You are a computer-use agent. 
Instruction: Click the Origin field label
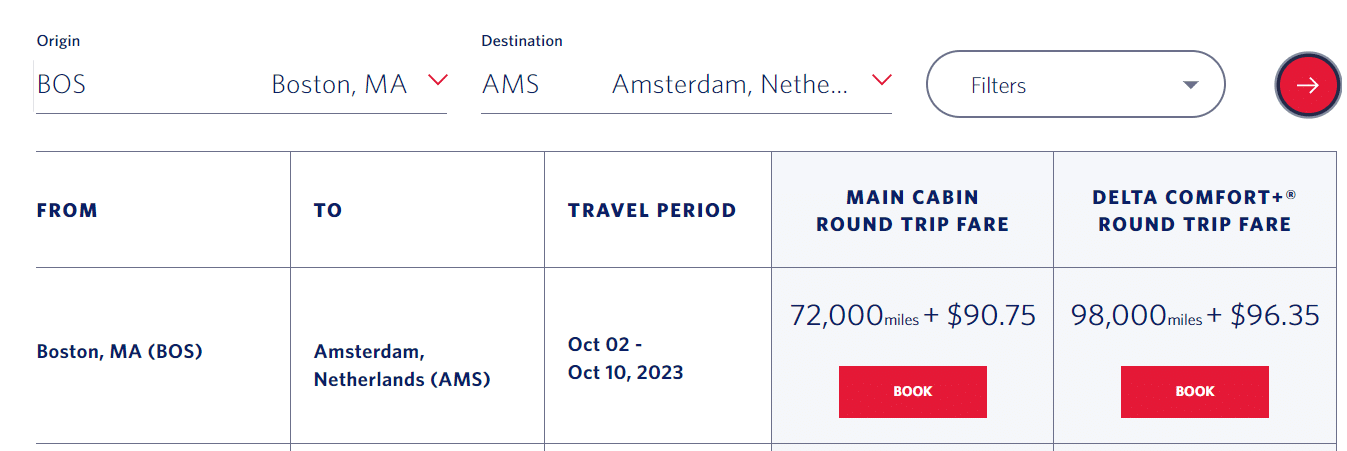[58, 41]
